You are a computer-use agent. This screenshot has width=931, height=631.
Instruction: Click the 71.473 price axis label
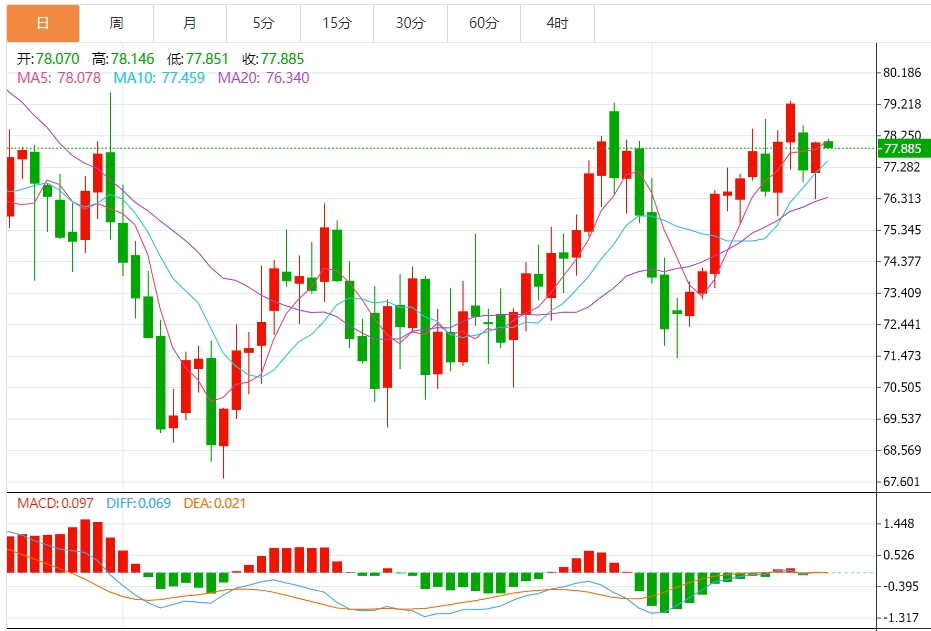point(902,356)
